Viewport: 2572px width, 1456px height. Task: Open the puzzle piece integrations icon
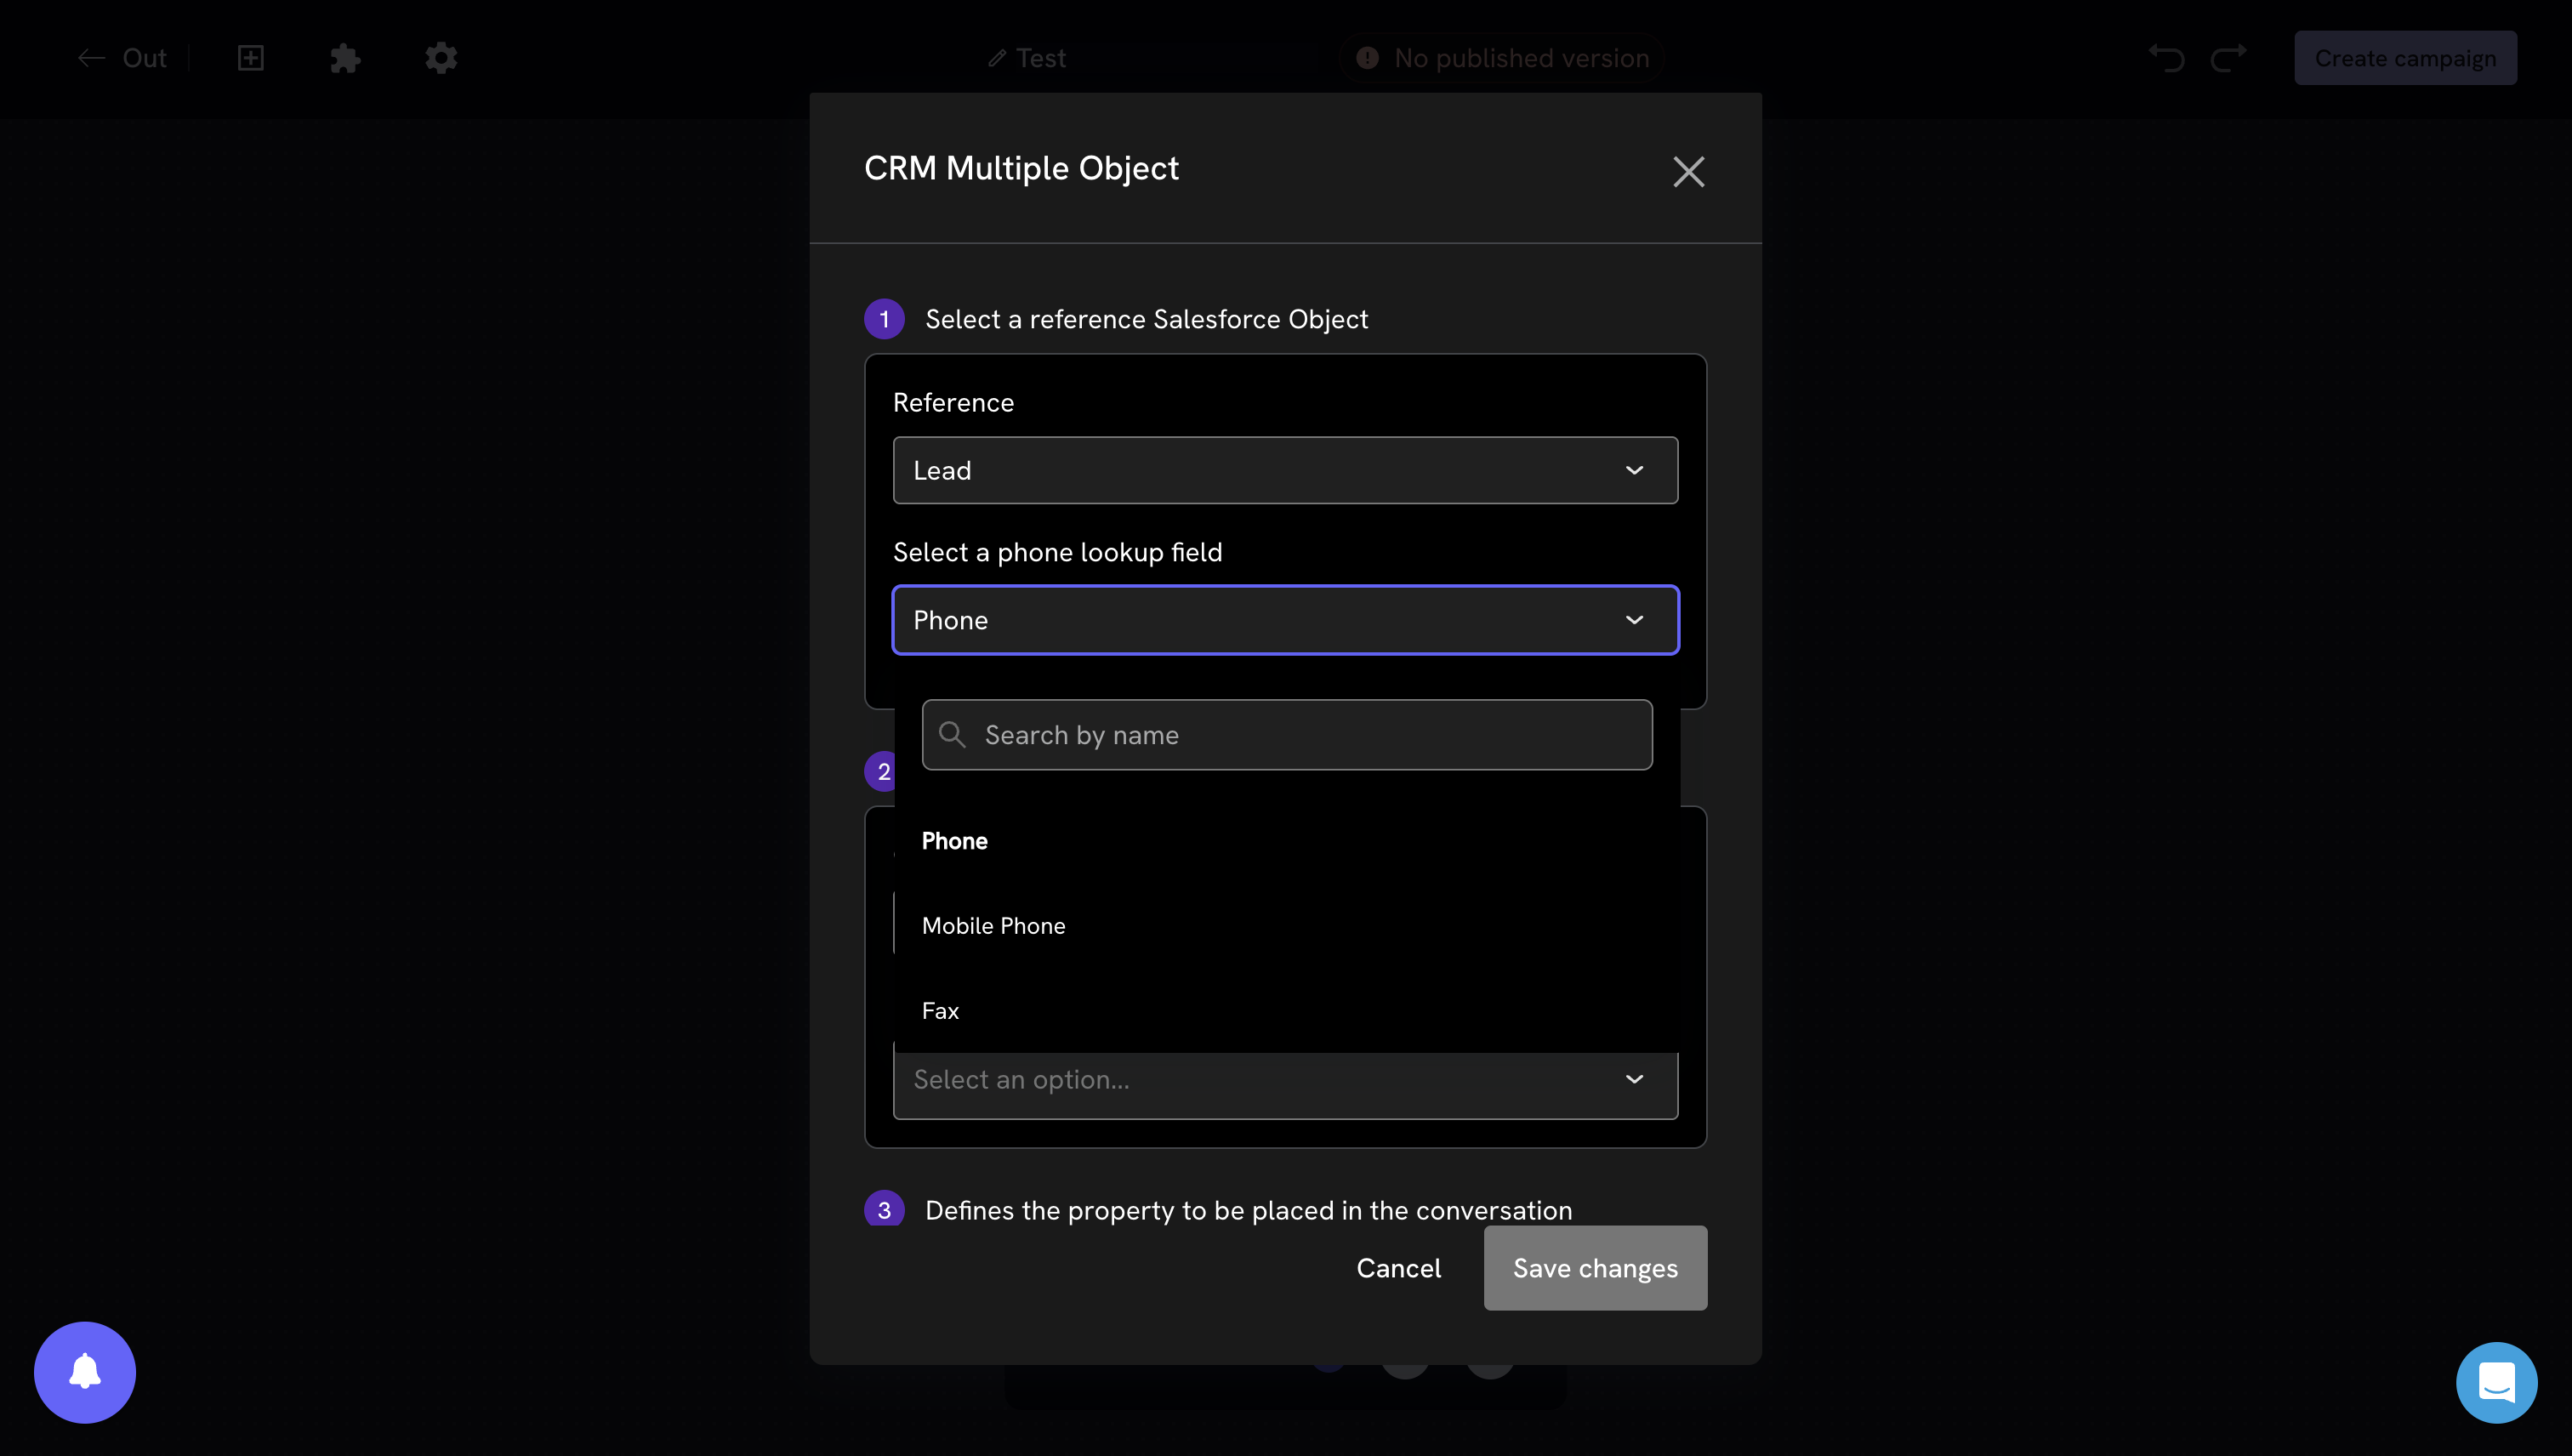click(345, 58)
